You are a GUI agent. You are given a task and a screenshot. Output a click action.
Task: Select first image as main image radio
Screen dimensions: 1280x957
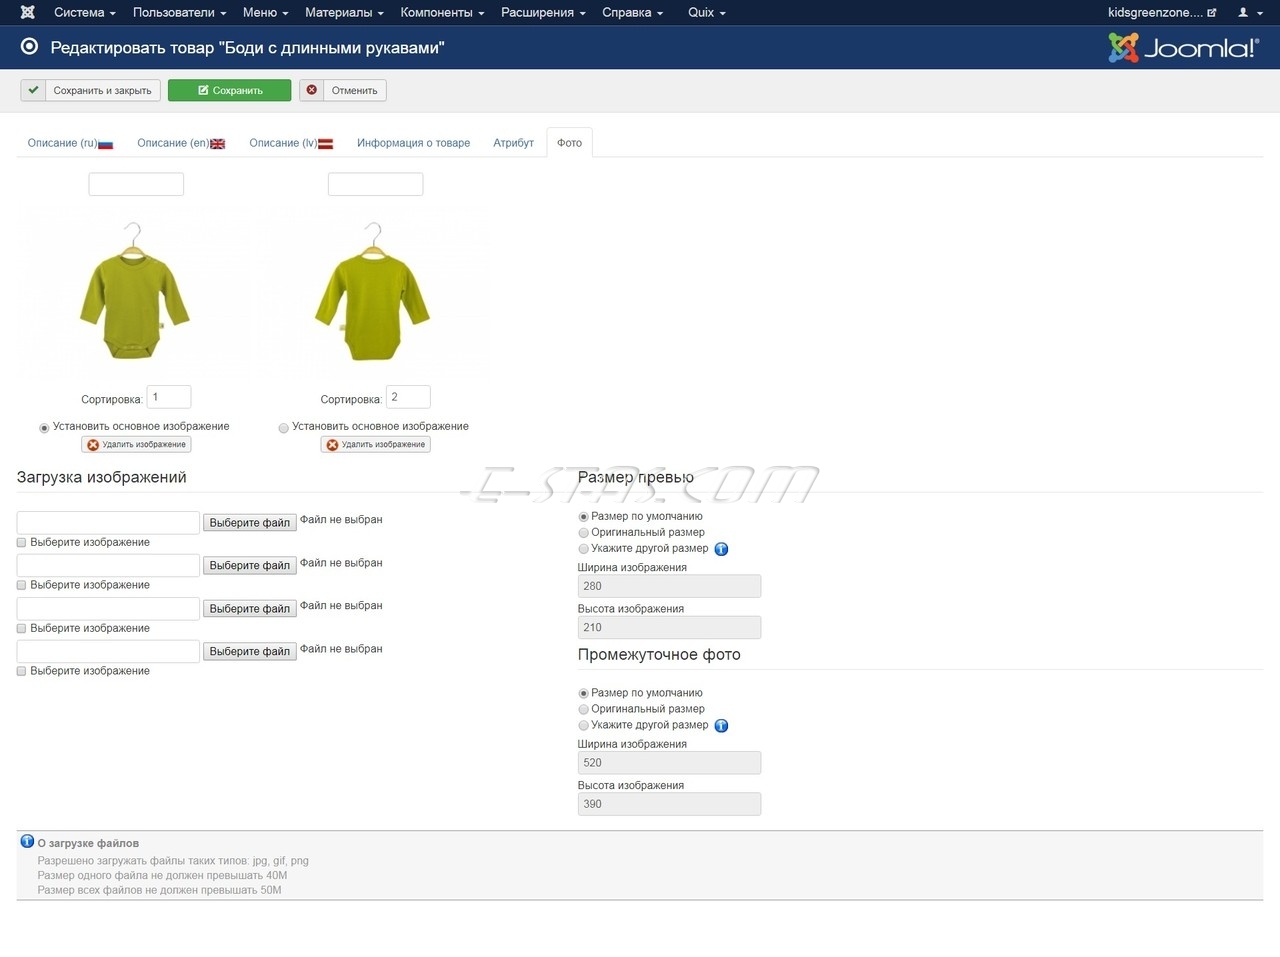[44, 428]
